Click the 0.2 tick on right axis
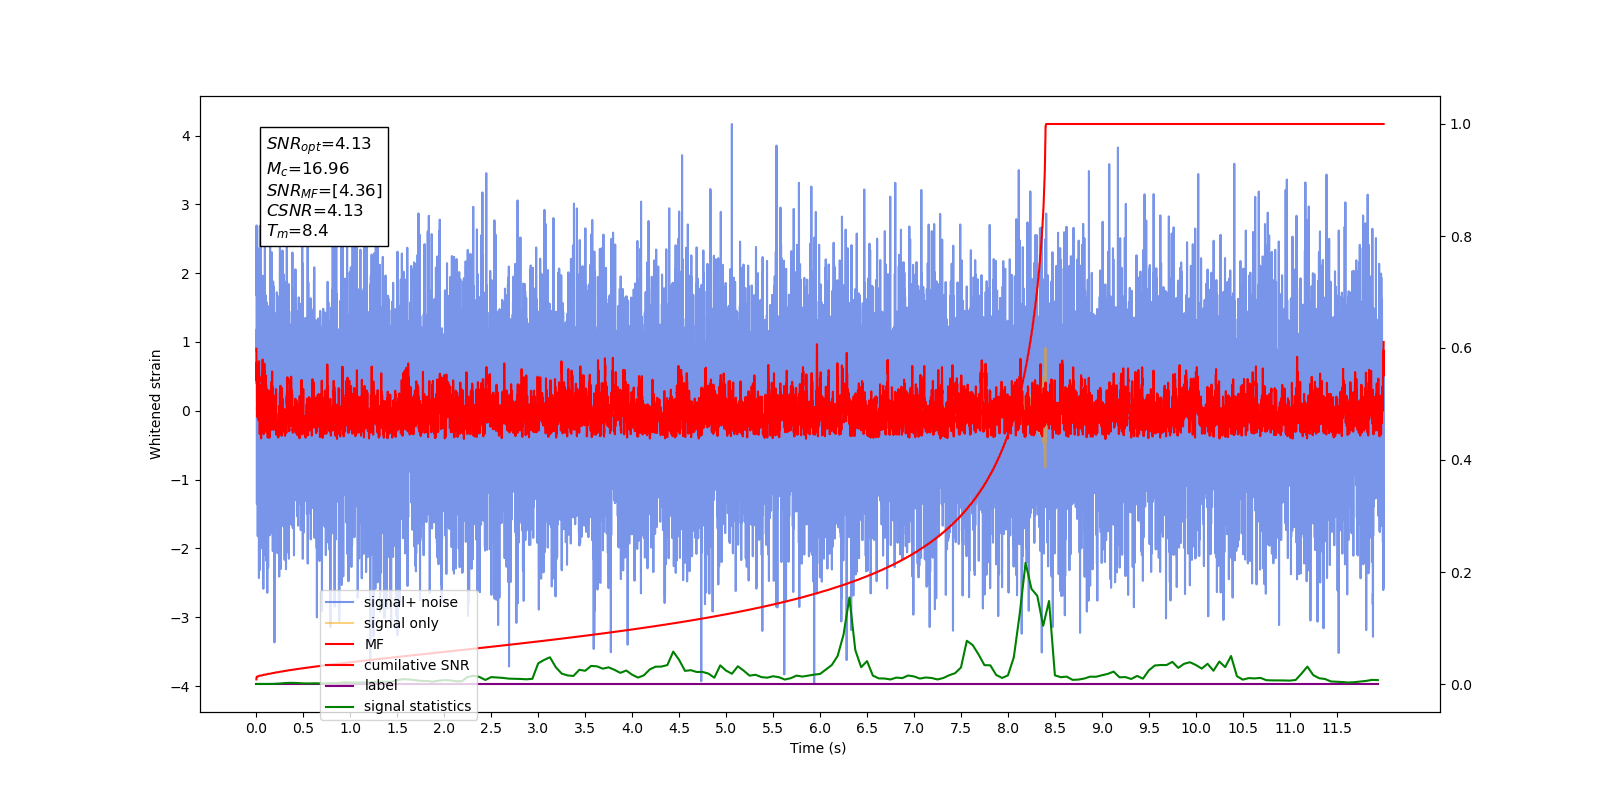The height and width of the screenshot is (800, 1600). pyautogui.click(x=1461, y=573)
